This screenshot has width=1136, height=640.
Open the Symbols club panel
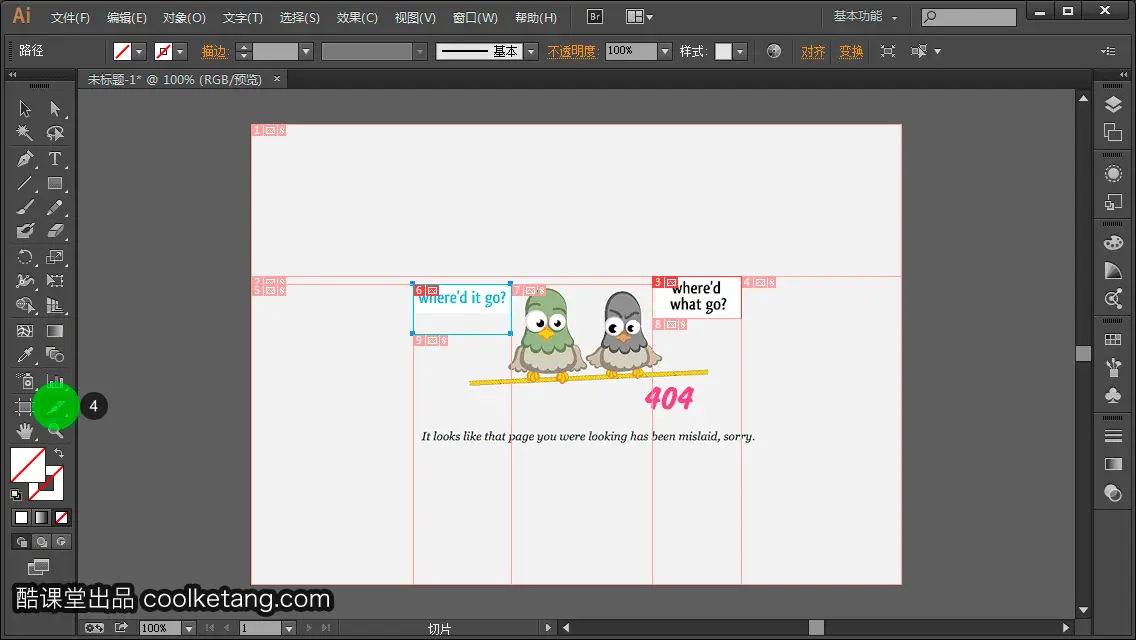1113,395
